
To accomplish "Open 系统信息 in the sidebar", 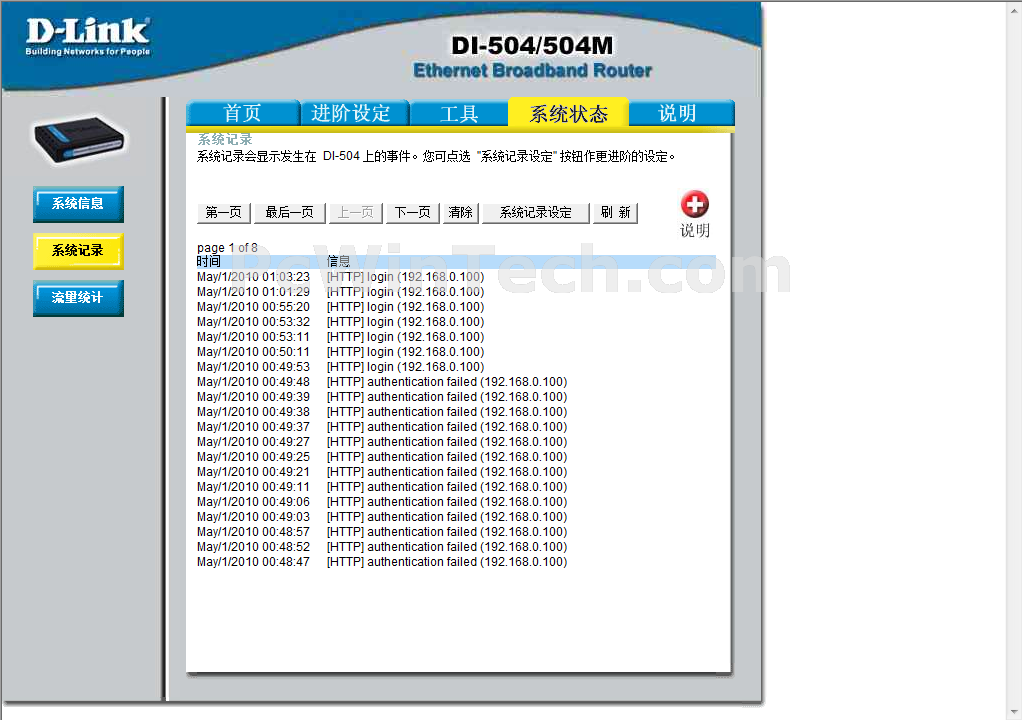I will (78, 204).
